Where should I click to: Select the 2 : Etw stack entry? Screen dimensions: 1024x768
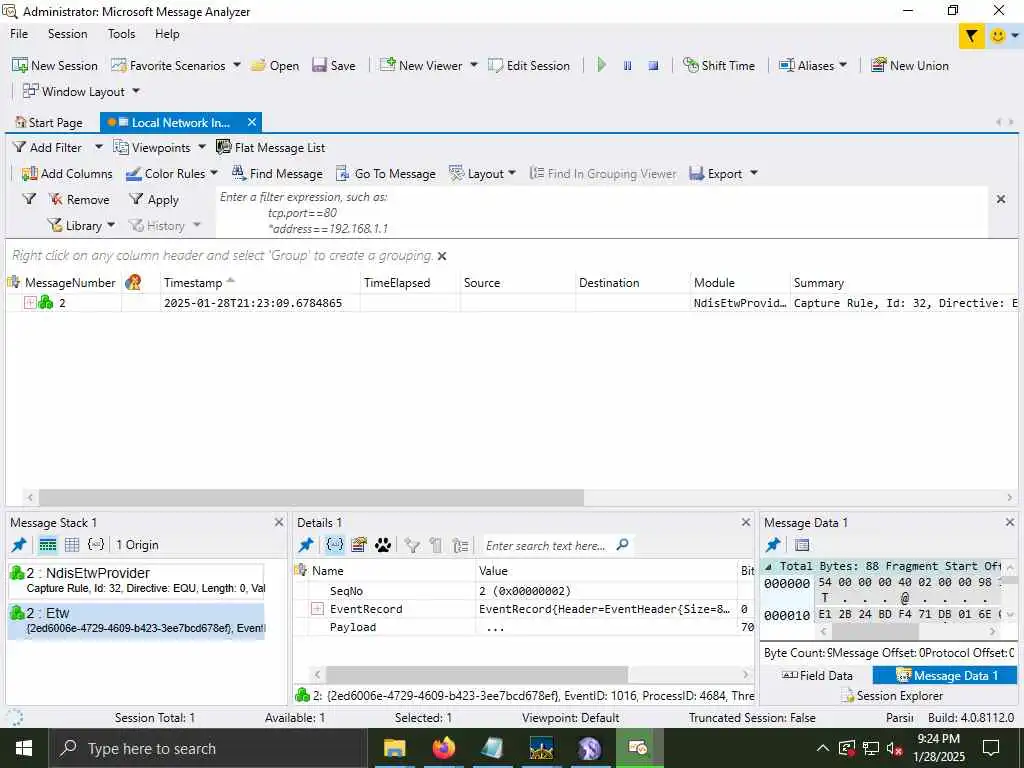pos(136,620)
